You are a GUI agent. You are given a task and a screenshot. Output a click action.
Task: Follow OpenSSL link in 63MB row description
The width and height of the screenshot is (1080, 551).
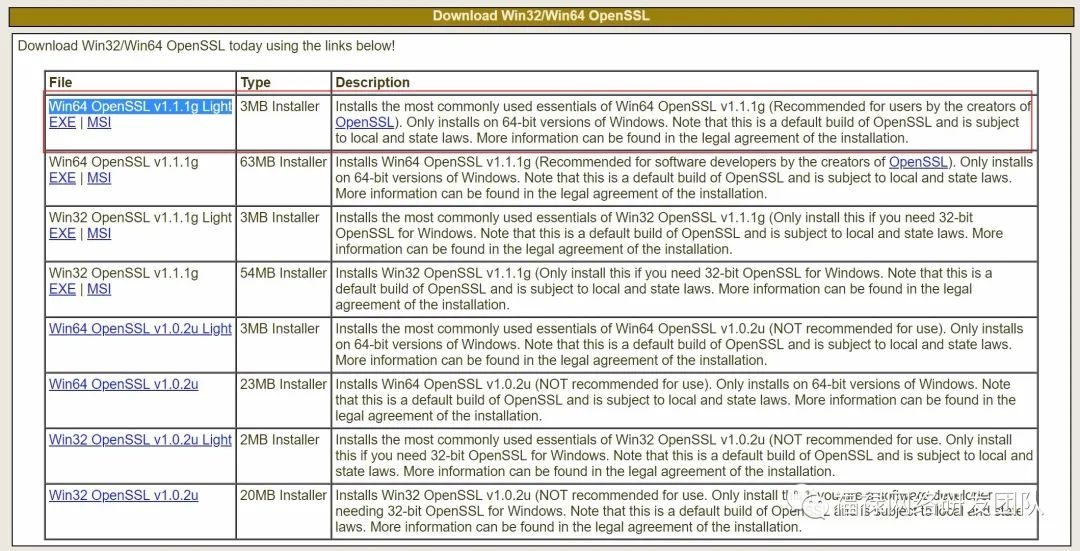[919, 163]
